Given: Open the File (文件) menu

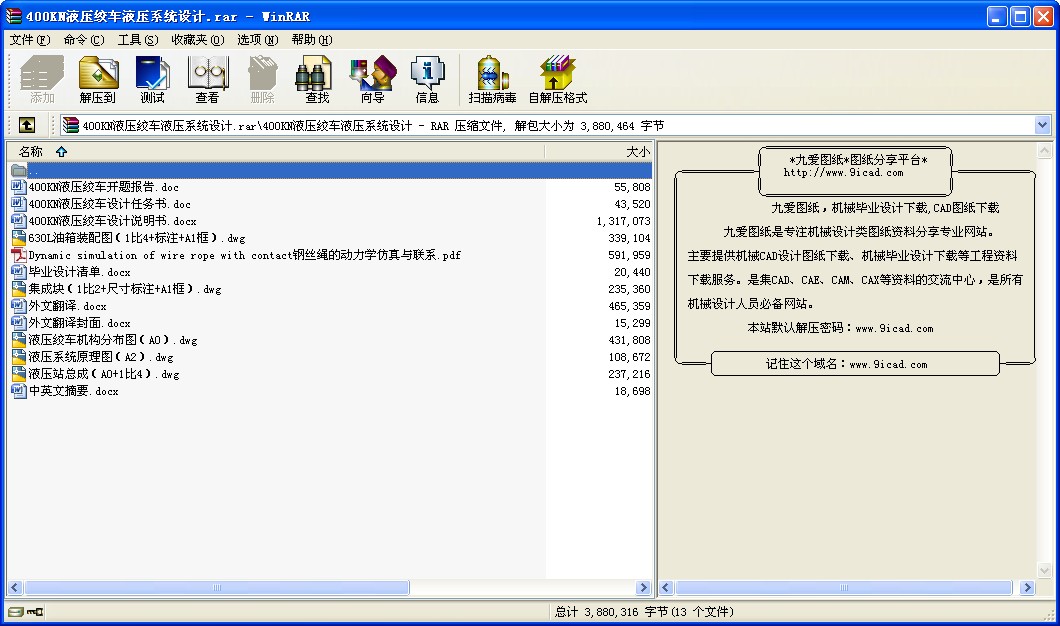Looking at the screenshot, I should 29,40.
